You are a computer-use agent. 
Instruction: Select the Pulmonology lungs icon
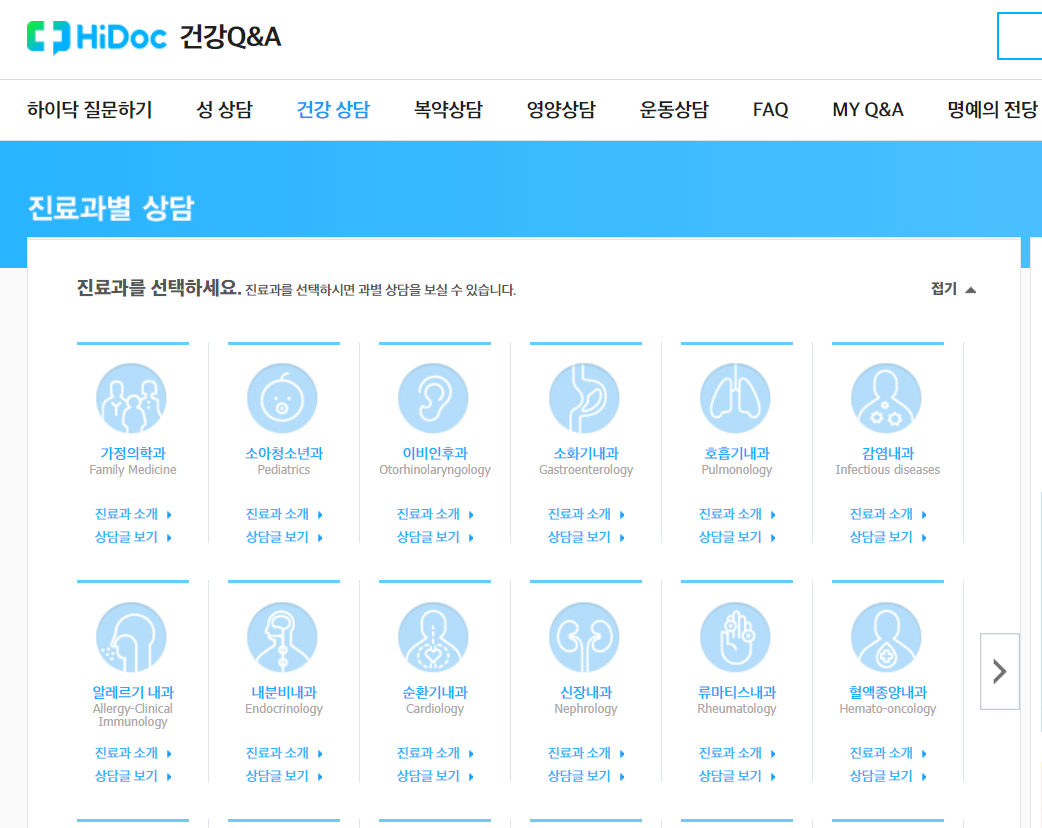[737, 397]
